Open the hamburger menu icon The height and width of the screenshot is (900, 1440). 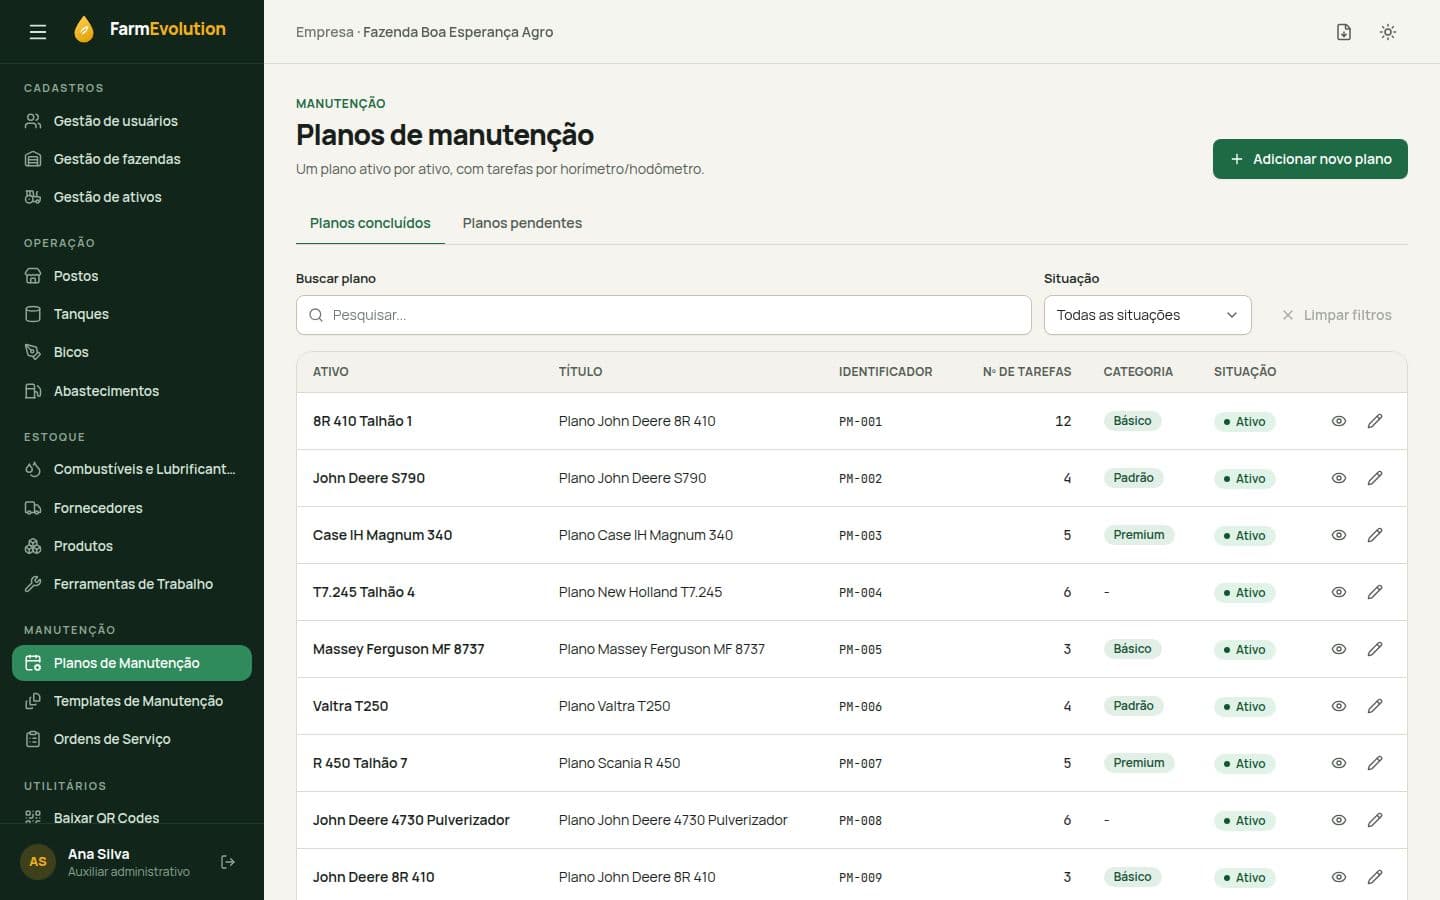pyautogui.click(x=38, y=32)
